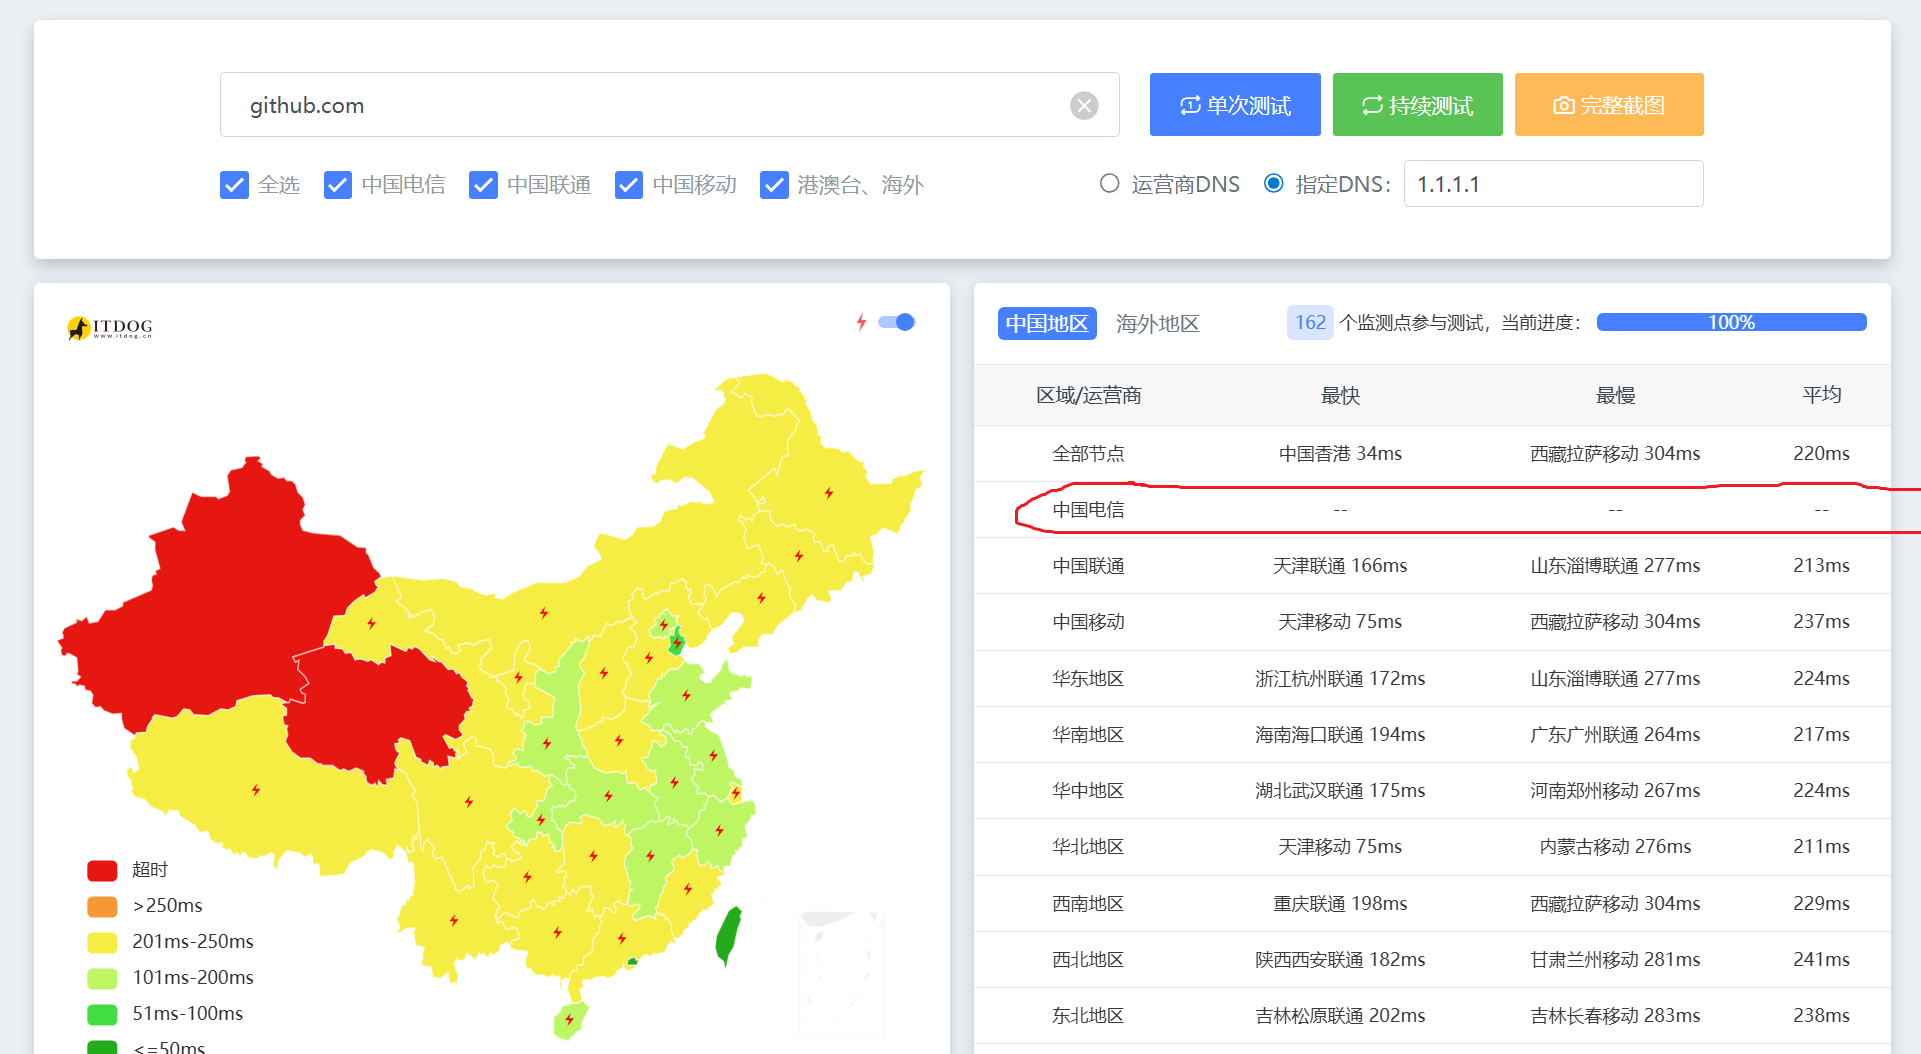The height and width of the screenshot is (1054, 1921).
Task: Click the red lightning icon beside map toggle
Action: click(861, 322)
